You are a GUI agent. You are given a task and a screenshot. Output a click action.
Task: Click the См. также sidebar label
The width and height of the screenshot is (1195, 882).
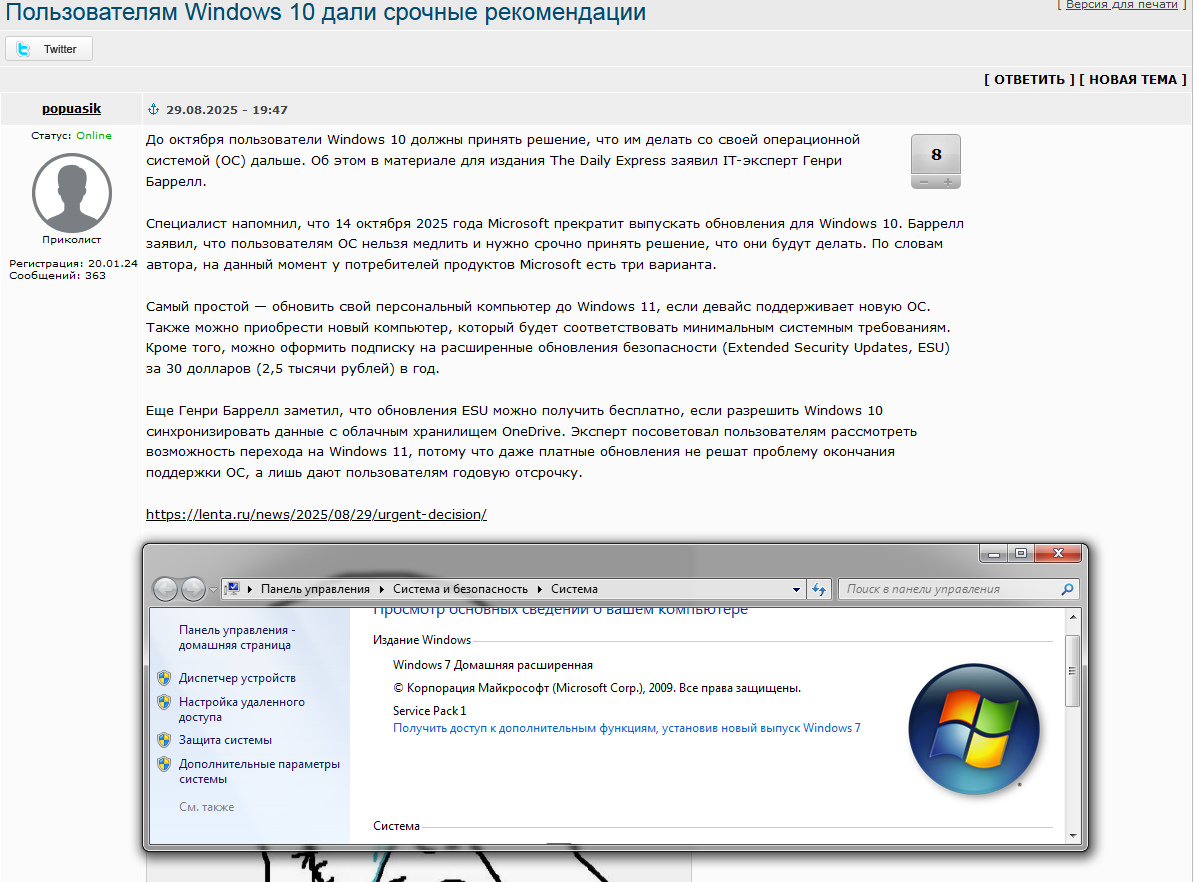[x=207, y=807]
